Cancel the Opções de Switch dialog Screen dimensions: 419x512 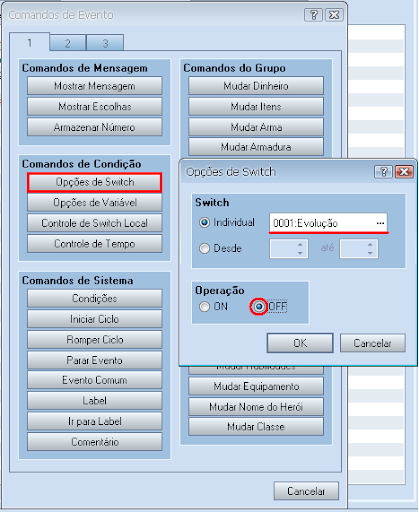click(x=373, y=343)
